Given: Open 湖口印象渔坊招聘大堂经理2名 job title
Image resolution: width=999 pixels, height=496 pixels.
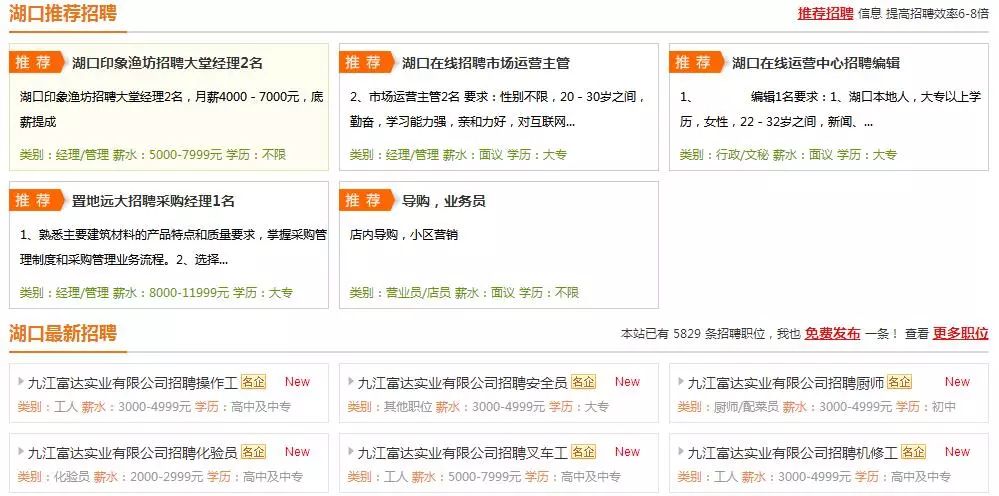Looking at the screenshot, I should point(168,63).
